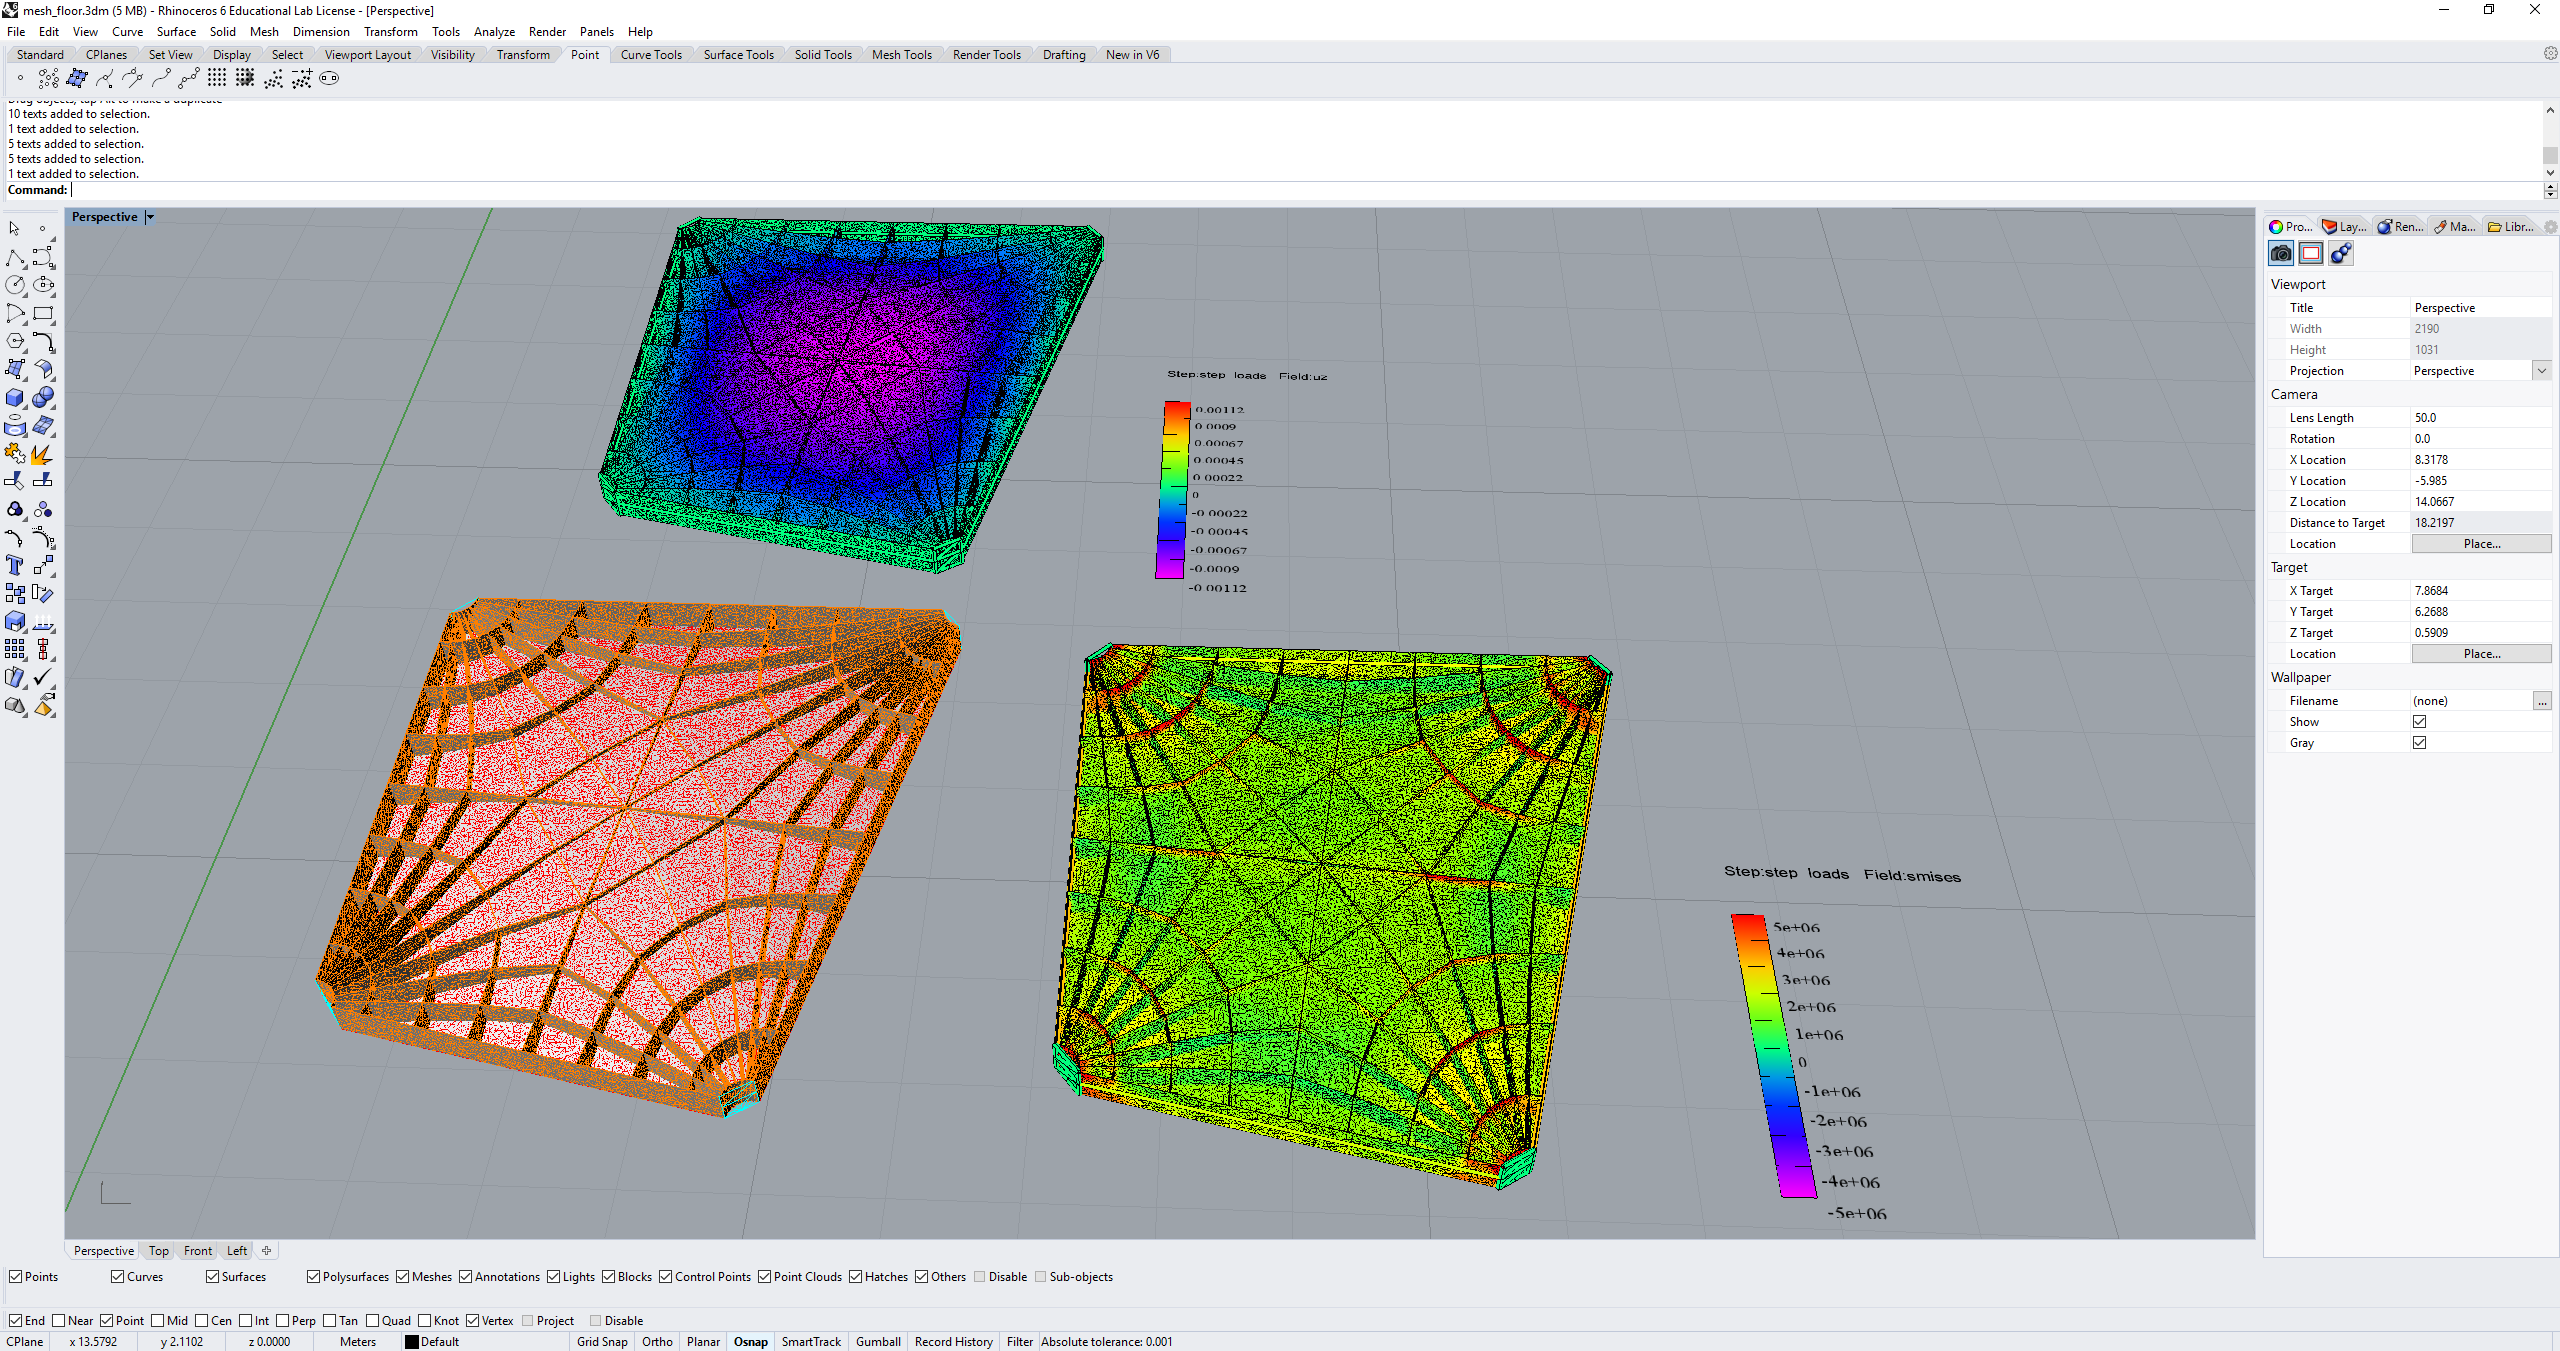Switch to the Top viewport tab
The image size is (2560, 1351).
pos(157,1250)
